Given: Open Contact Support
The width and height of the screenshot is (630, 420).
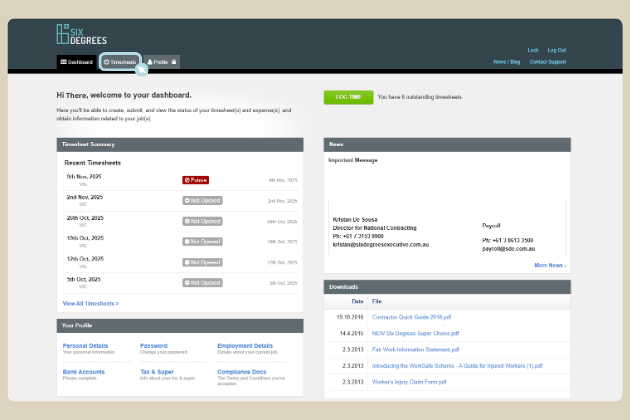Looking at the screenshot, I should point(548,62).
